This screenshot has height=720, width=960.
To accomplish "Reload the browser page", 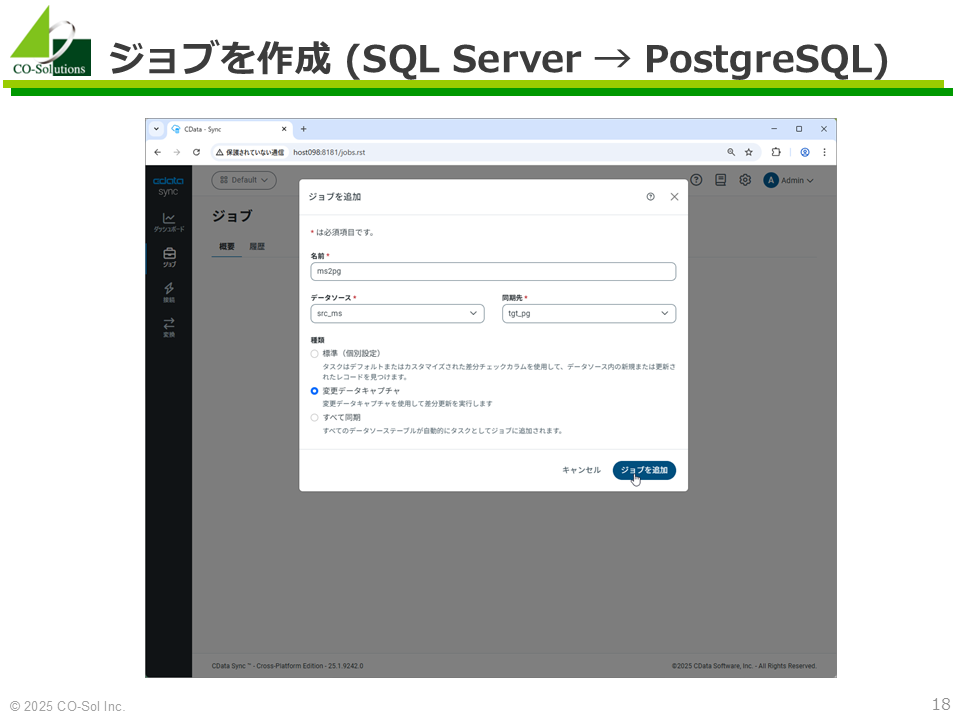I will [197, 152].
